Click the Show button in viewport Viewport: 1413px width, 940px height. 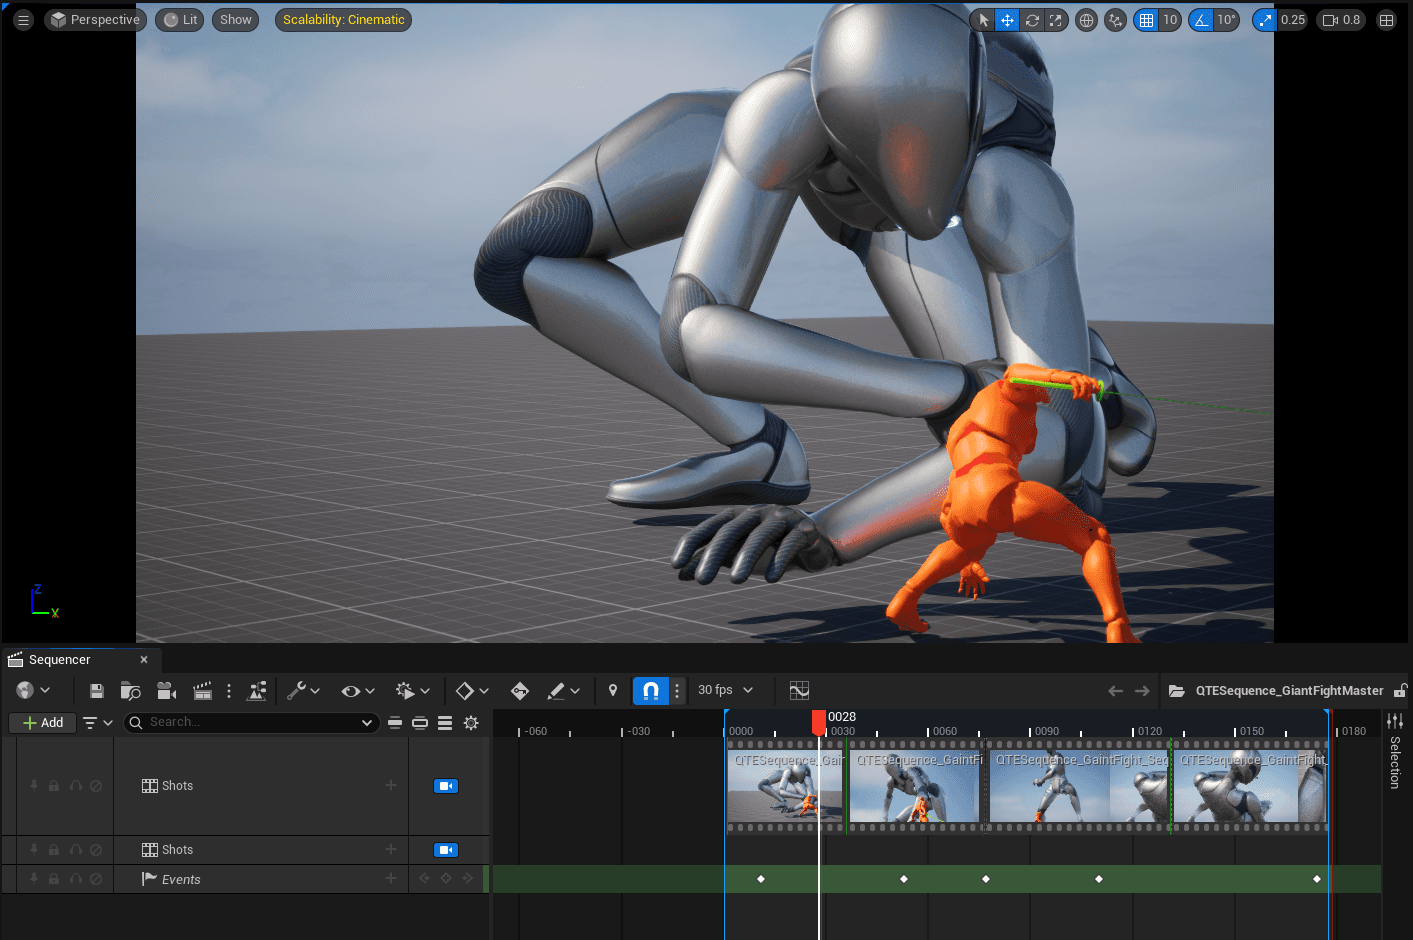[235, 20]
